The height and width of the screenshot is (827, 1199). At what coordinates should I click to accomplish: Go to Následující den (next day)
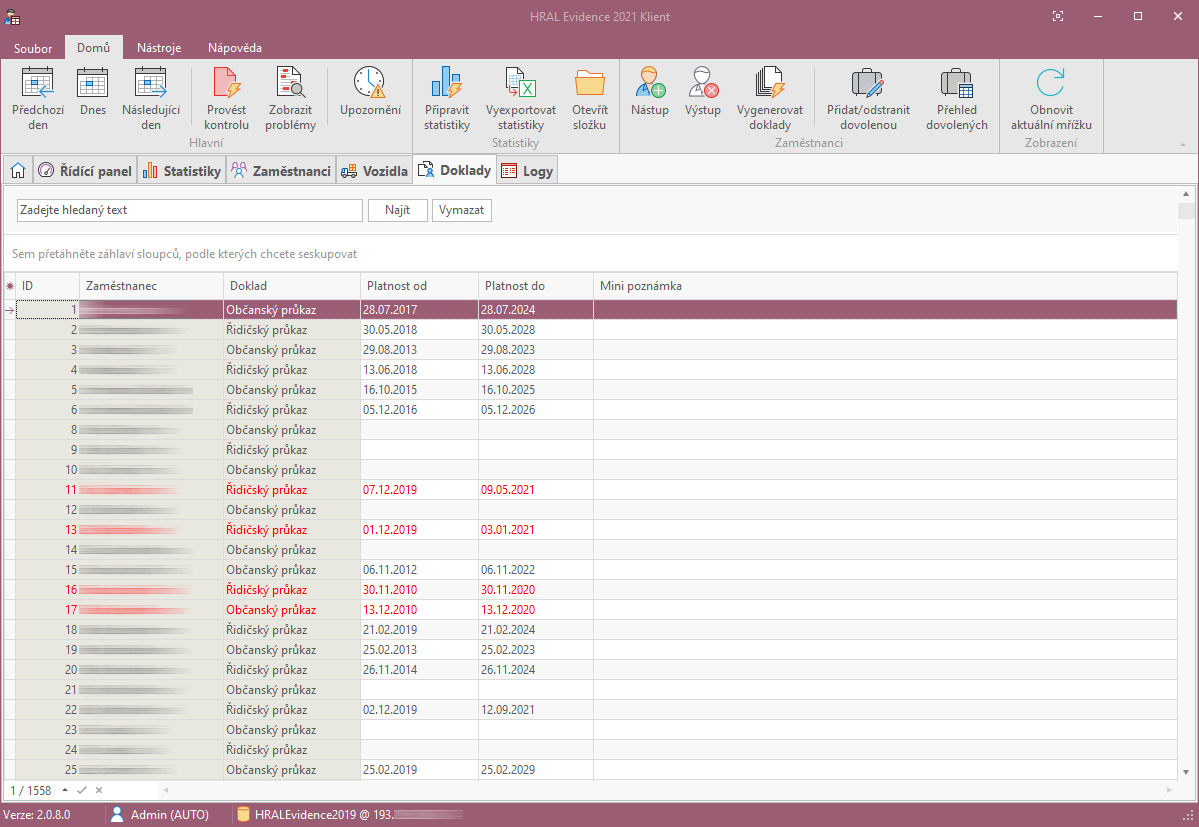[151, 99]
